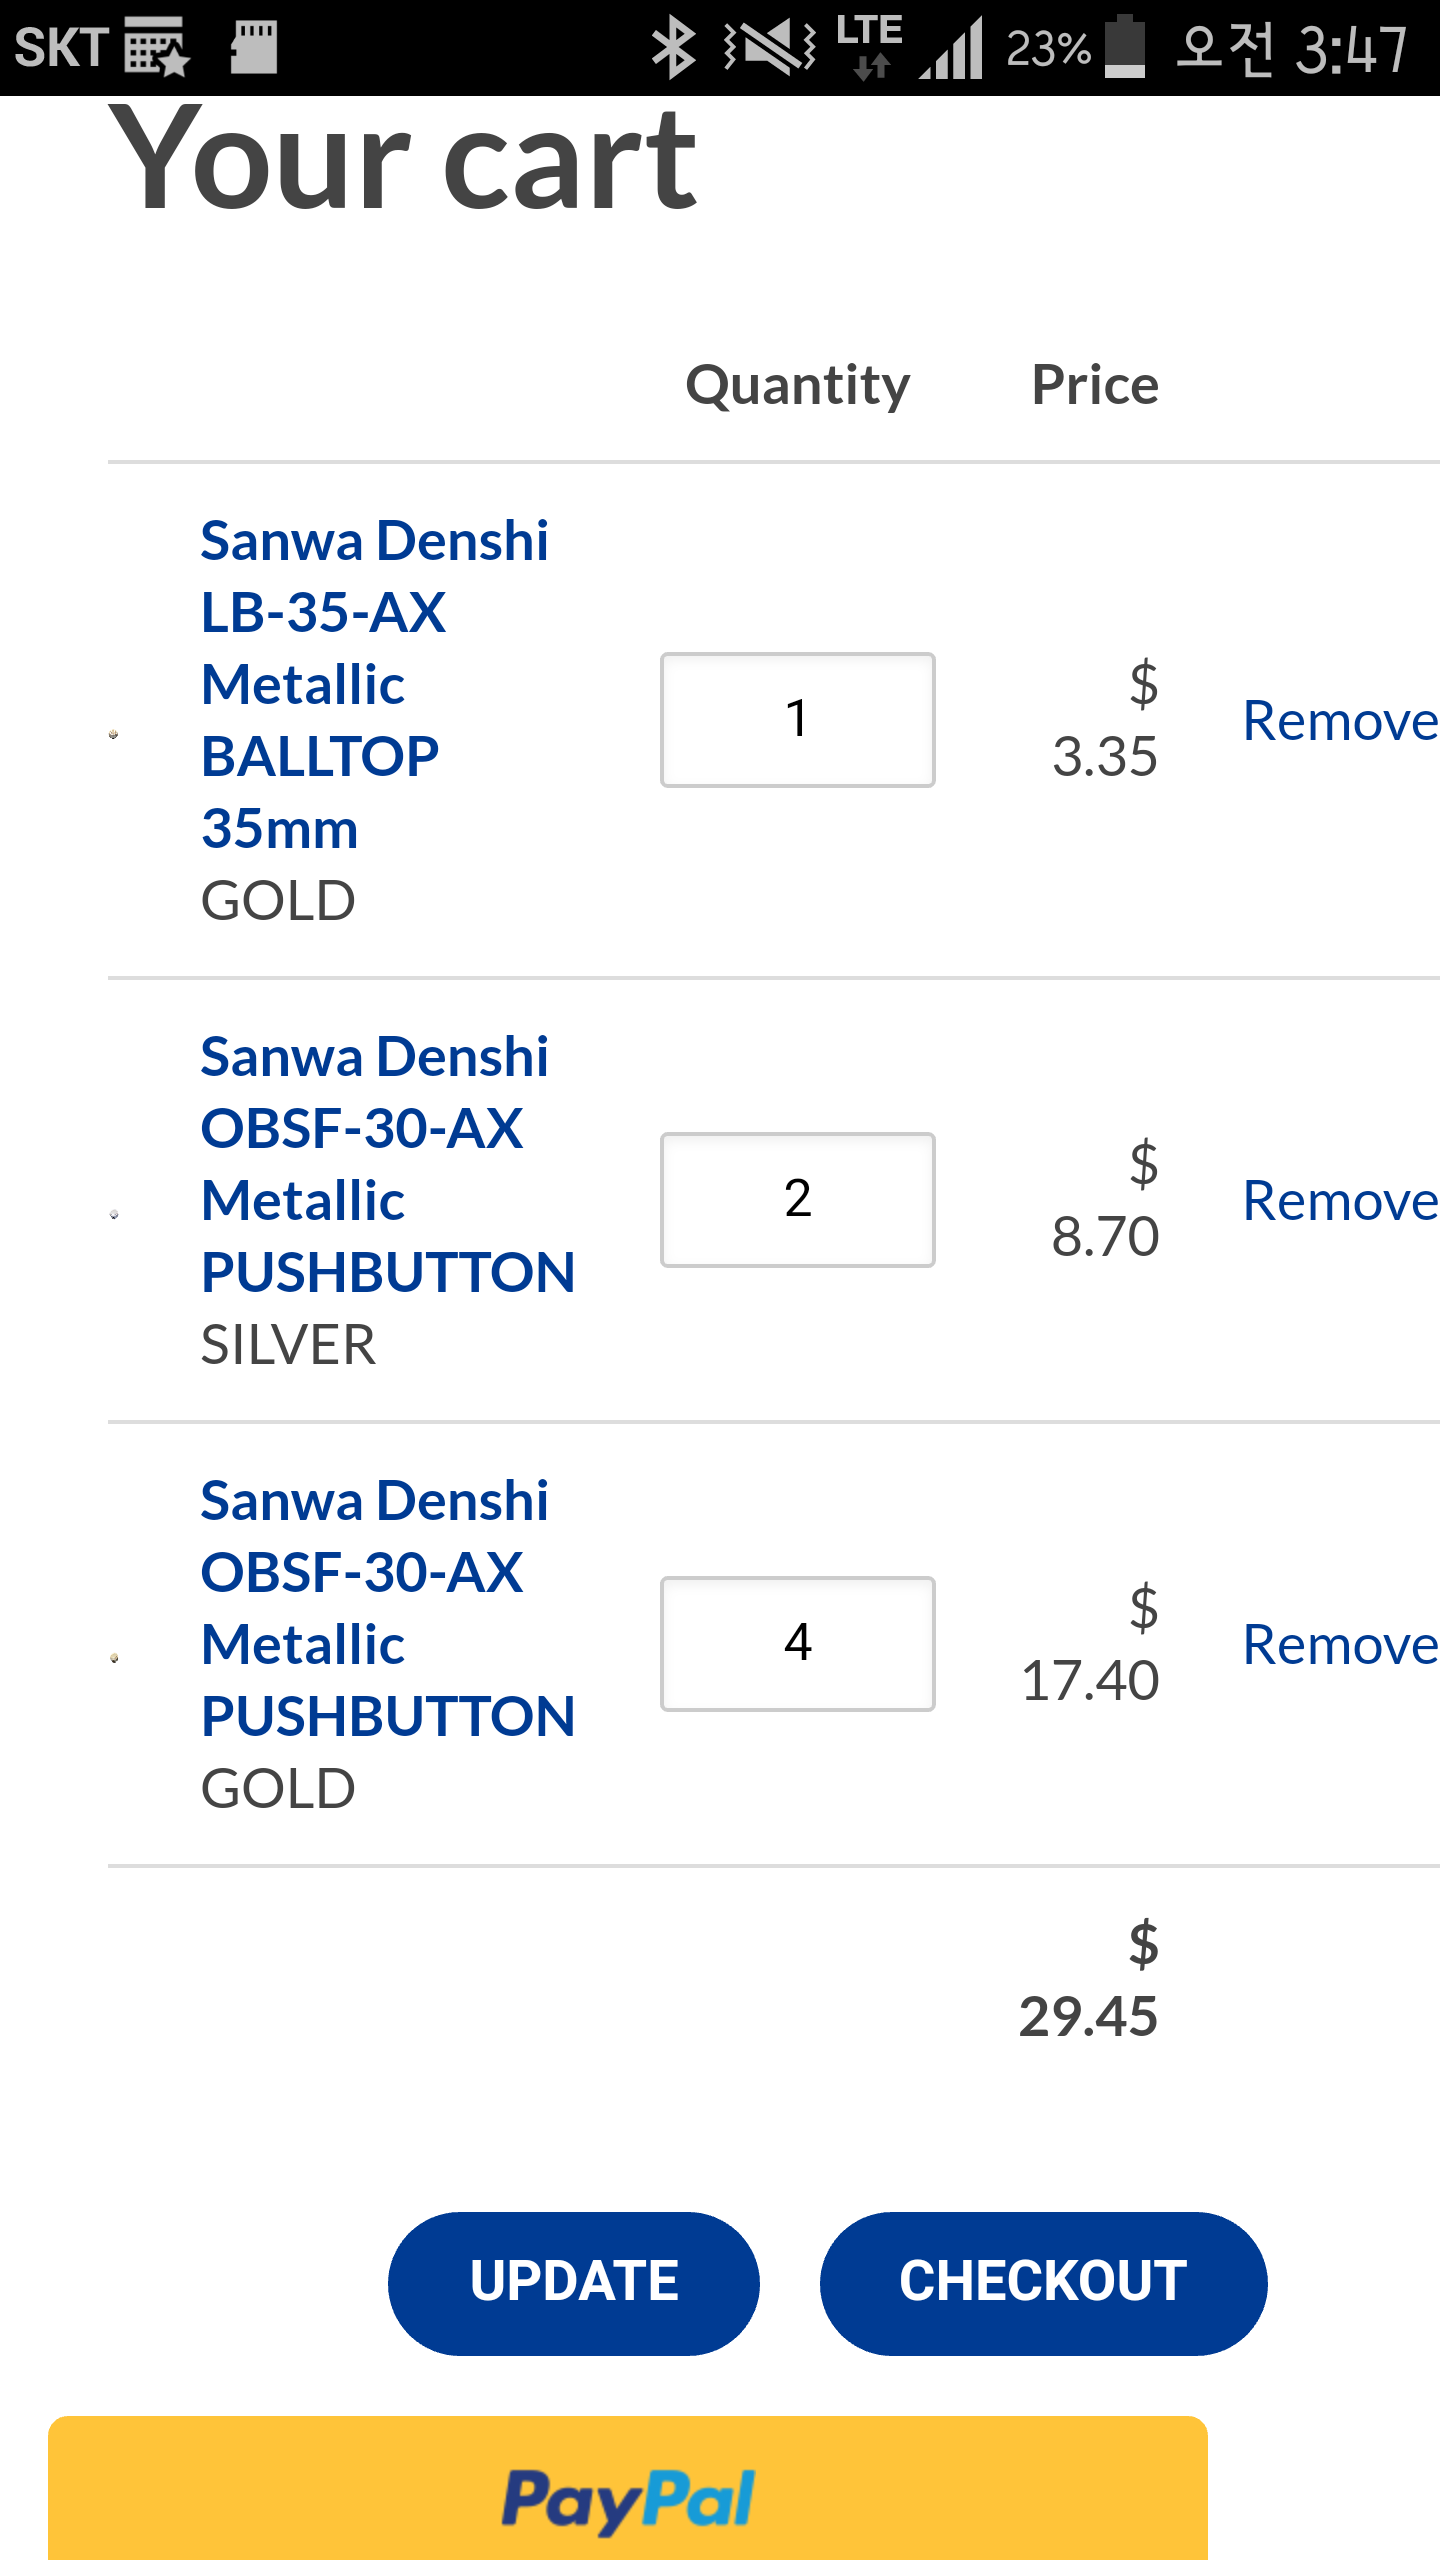Screen dimensions: 1440x2560
Task: Tap the muted vibrate status icon
Action: coord(769,47)
